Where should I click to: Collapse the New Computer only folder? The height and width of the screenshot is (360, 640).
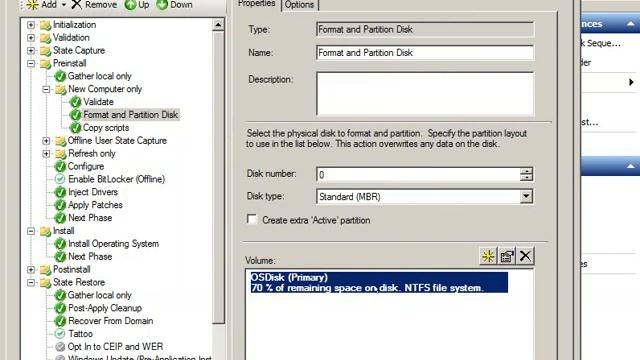tap(46, 89)
